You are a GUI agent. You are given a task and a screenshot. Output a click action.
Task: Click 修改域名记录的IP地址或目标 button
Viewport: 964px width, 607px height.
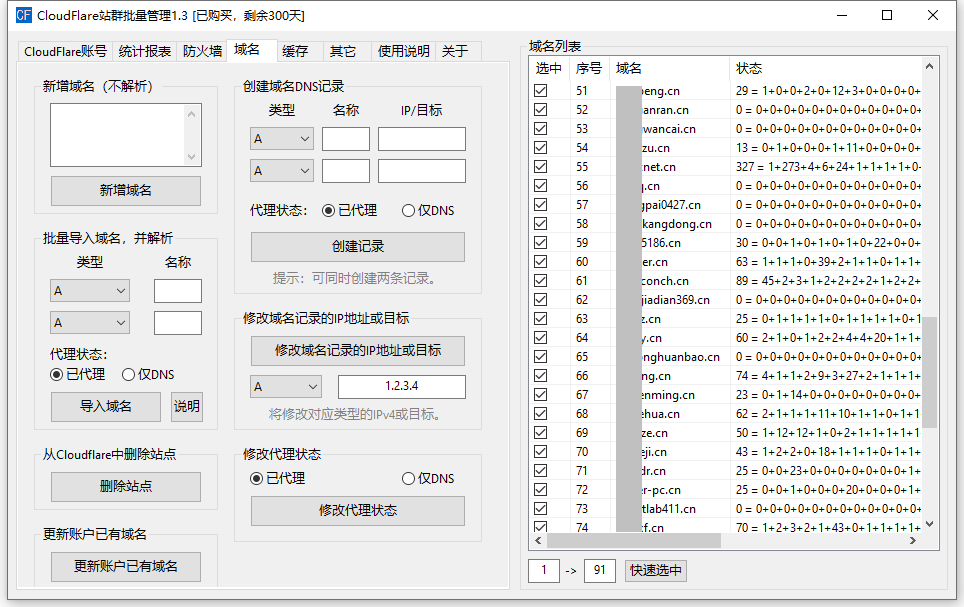(358, 351)
